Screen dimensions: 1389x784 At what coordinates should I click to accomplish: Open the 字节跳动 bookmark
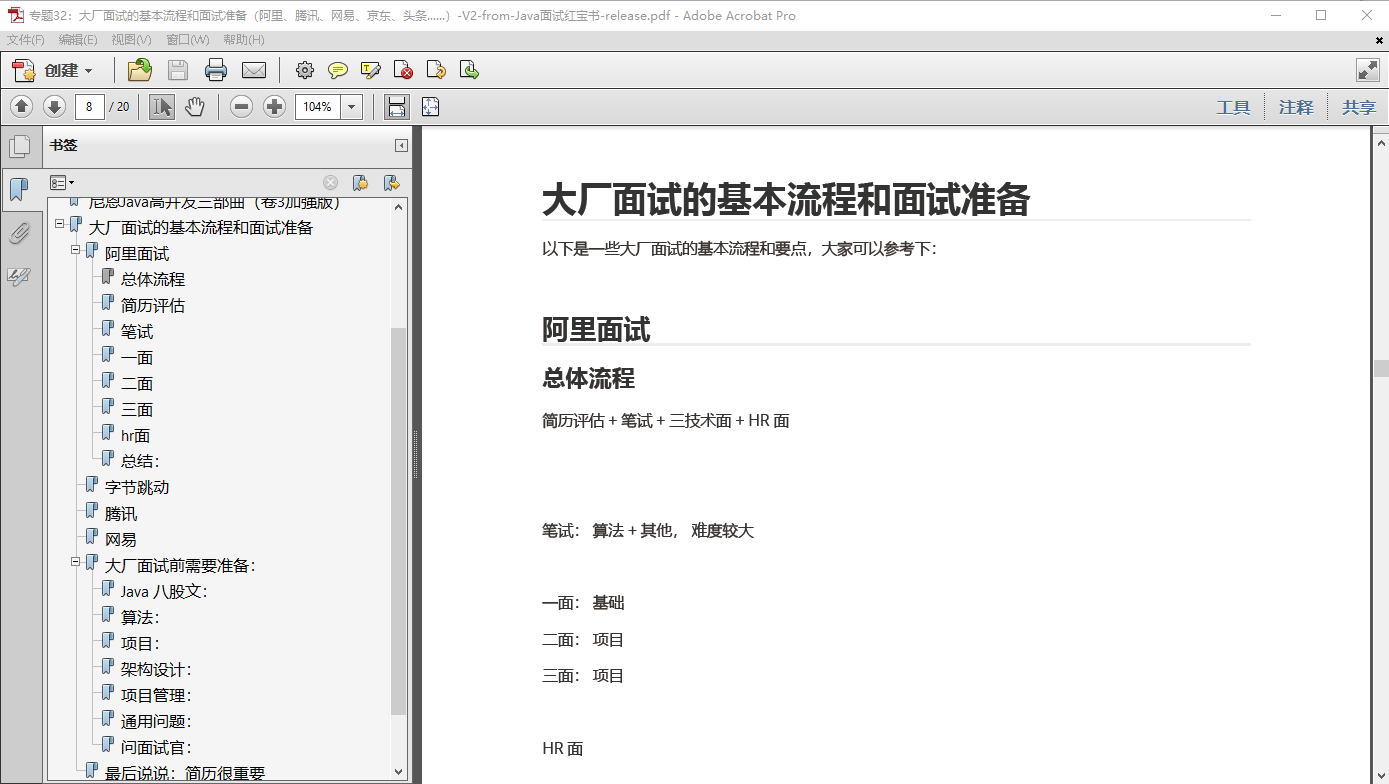click(137, 488)
